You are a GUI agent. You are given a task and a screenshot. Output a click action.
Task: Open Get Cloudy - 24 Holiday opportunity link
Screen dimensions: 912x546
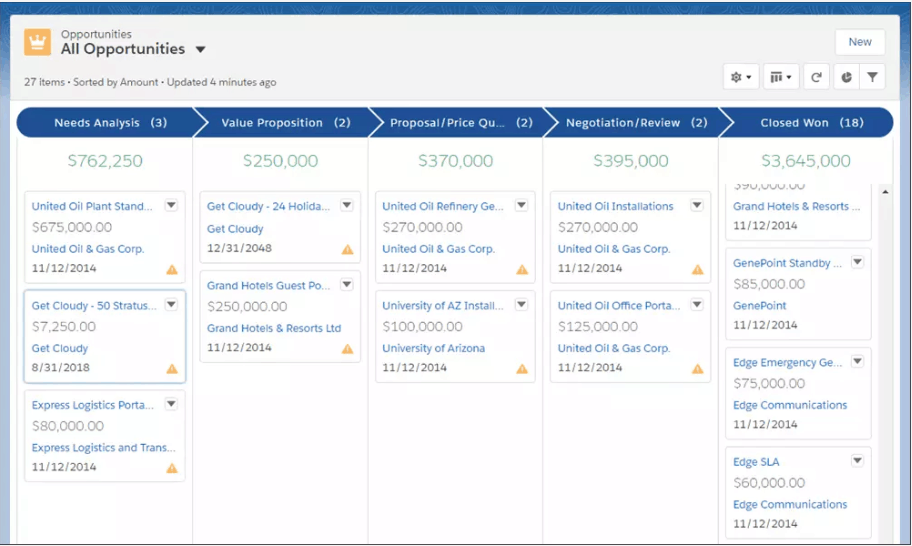pos(268,206)
